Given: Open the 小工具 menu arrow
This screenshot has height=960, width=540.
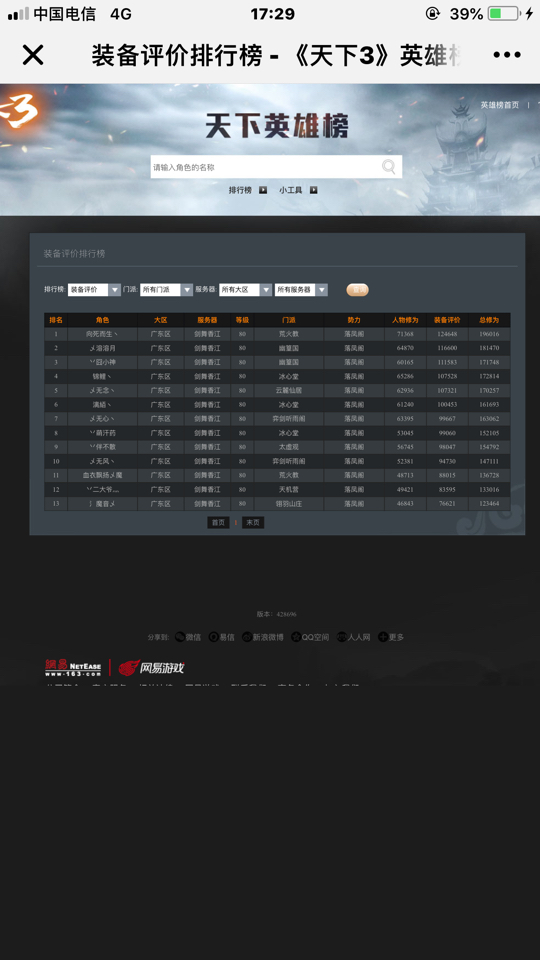Looking at the screenshot, I should pyautogui.click(x=313, y=190).
